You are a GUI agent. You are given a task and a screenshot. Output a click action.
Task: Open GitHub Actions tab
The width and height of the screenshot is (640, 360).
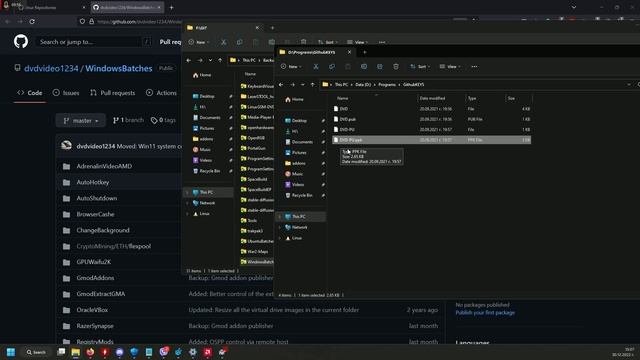click(x=162, y=93)
